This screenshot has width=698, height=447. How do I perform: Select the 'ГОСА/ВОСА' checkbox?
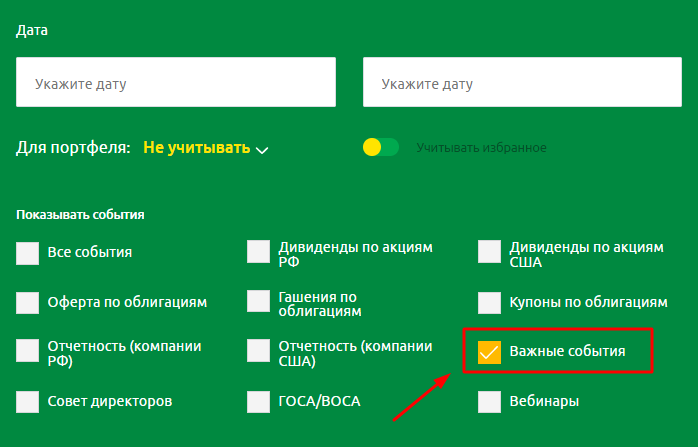click(x=259, y=401)
